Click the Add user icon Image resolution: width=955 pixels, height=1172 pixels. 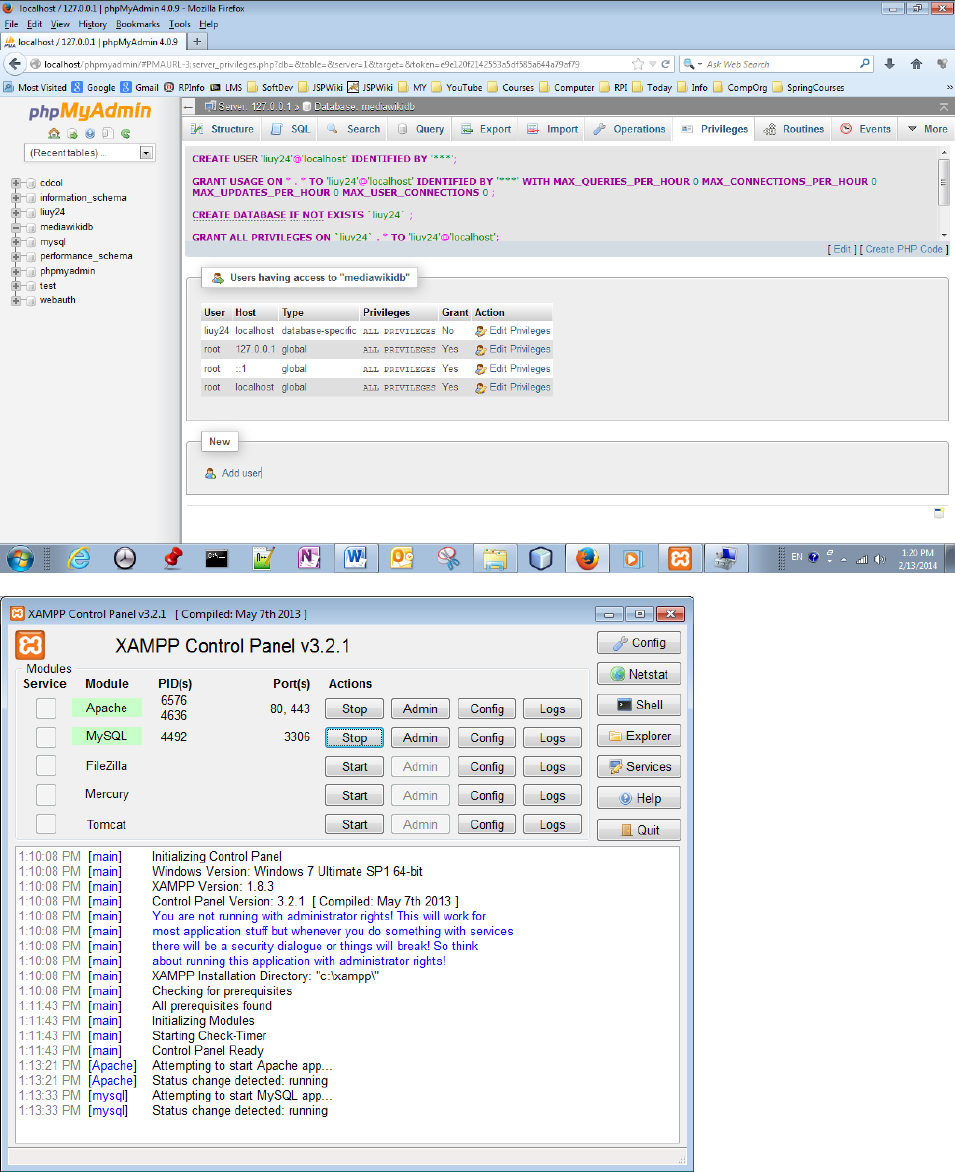[x=210, y=473]
